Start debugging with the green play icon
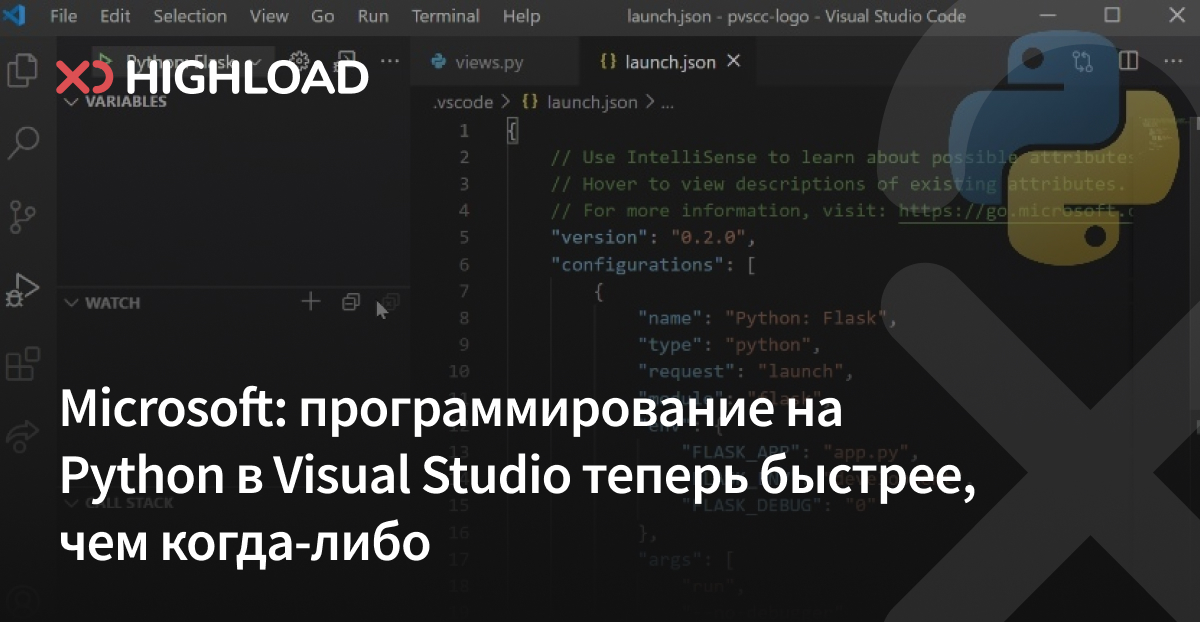 (x=103, y=60)
